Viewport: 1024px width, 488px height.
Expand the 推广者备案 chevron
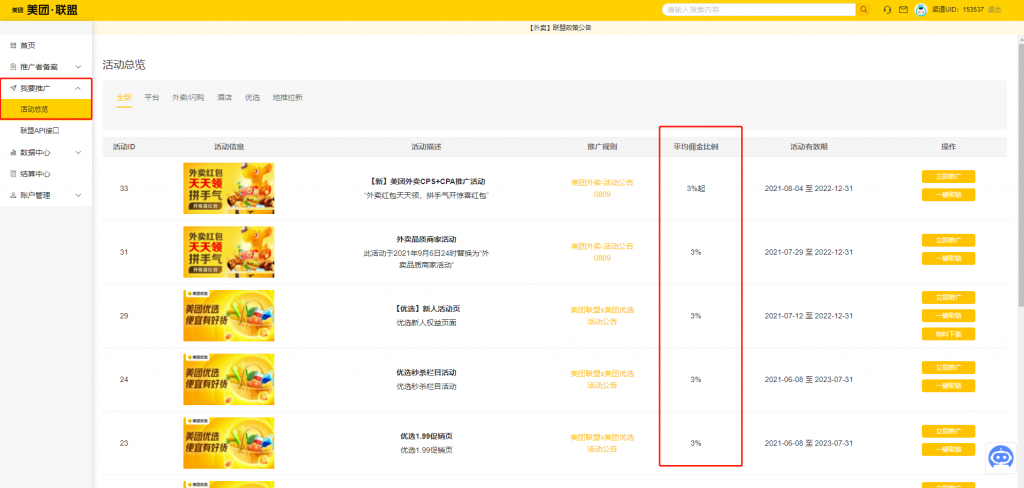point(78,67)
